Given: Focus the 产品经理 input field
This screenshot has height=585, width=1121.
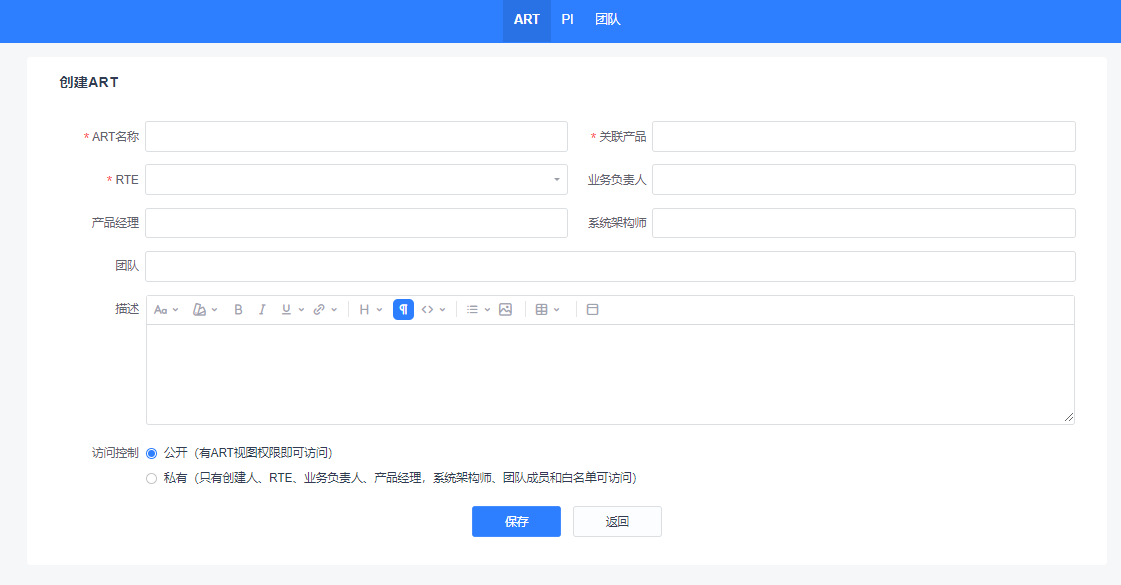Looking at the screenshot, I should coord(356,223).
